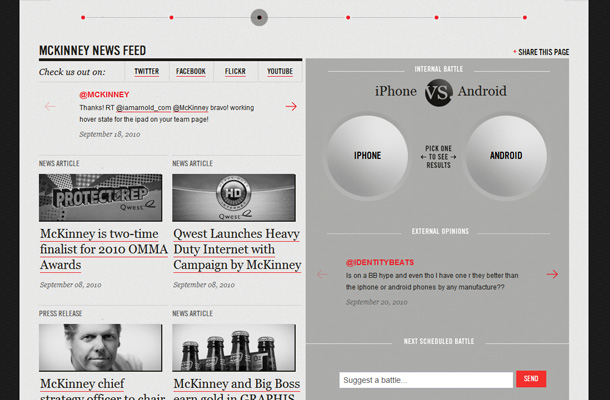This screenshot has width=610, height=400.
Task: Open the beer bottles article thumbnail
Action: pyautogui.click(x=234, y=348)
